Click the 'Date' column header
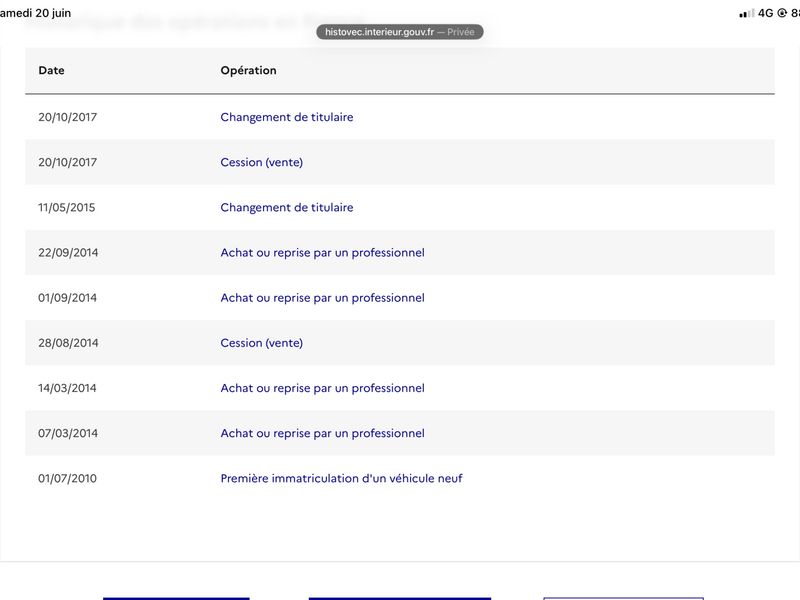800x600 pixels. (x=52, y=70)
